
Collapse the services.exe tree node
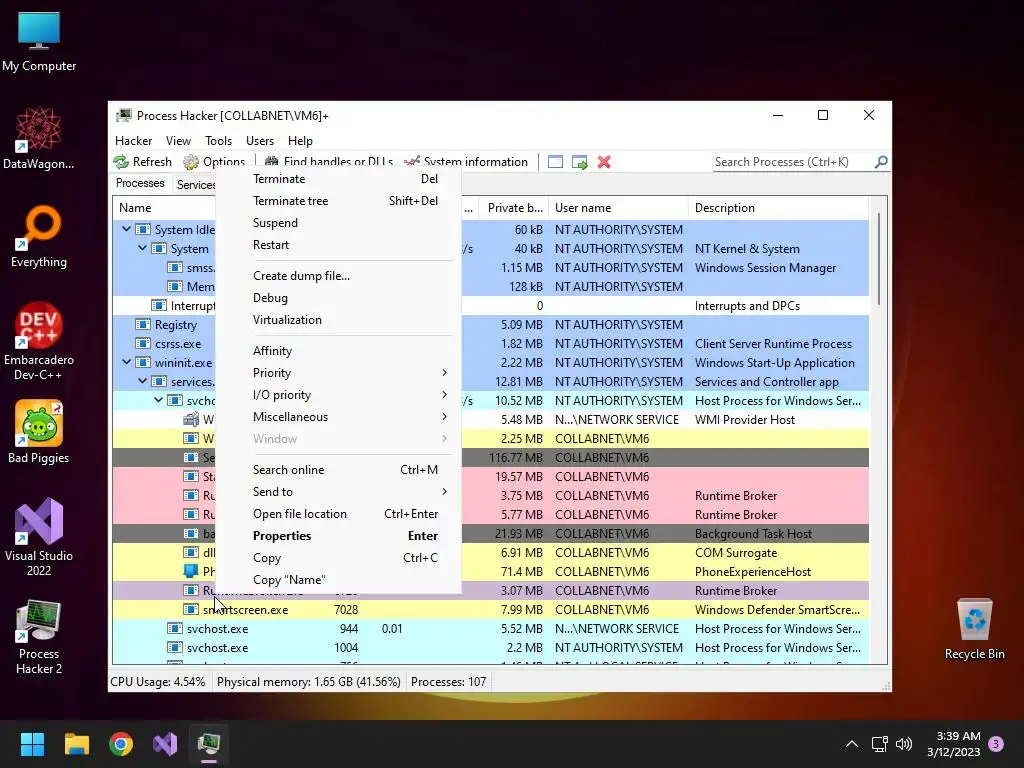click(x=142, y=381)
